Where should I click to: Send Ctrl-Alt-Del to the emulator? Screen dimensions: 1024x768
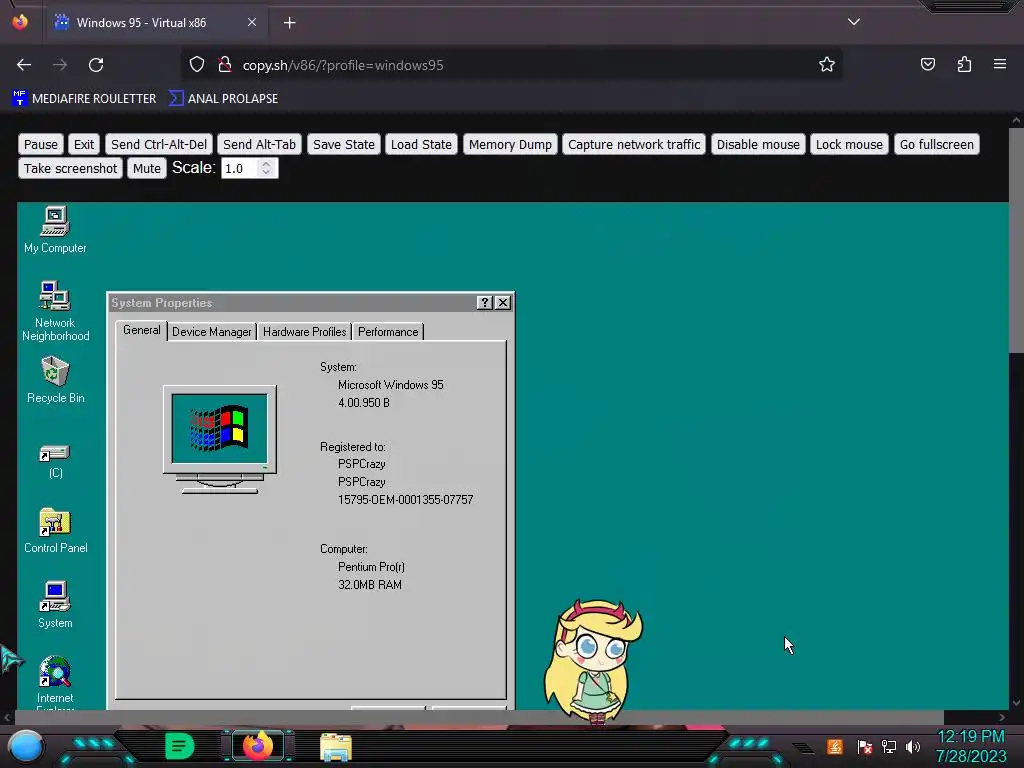point(159,144)
